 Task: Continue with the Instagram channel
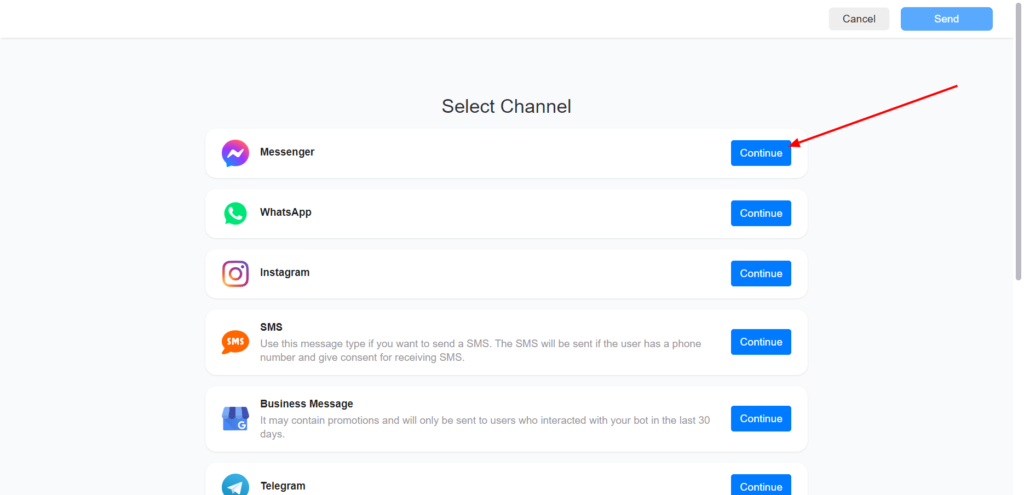click(x=761, y=274)
